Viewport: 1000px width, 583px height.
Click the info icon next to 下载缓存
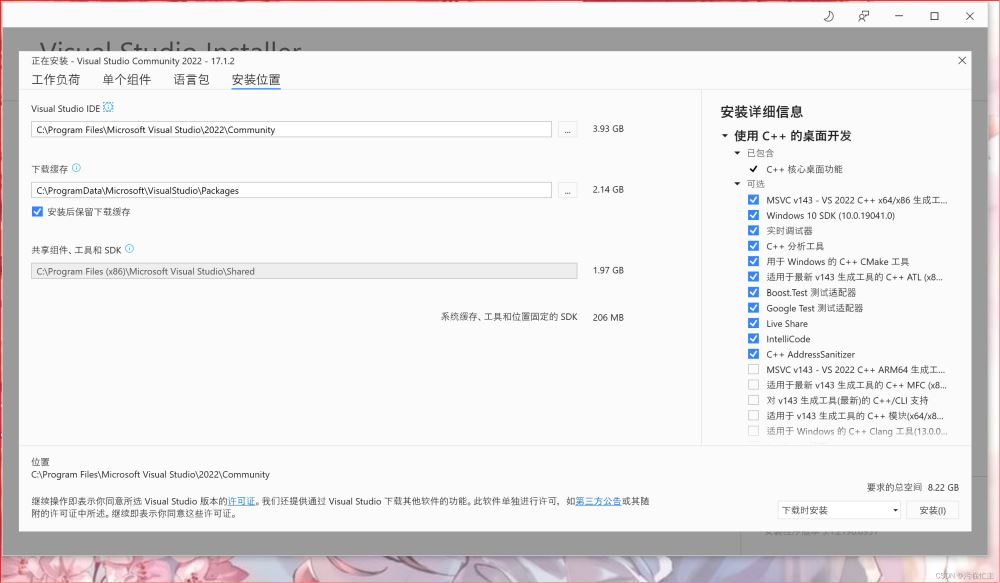[x=76, y=168]
